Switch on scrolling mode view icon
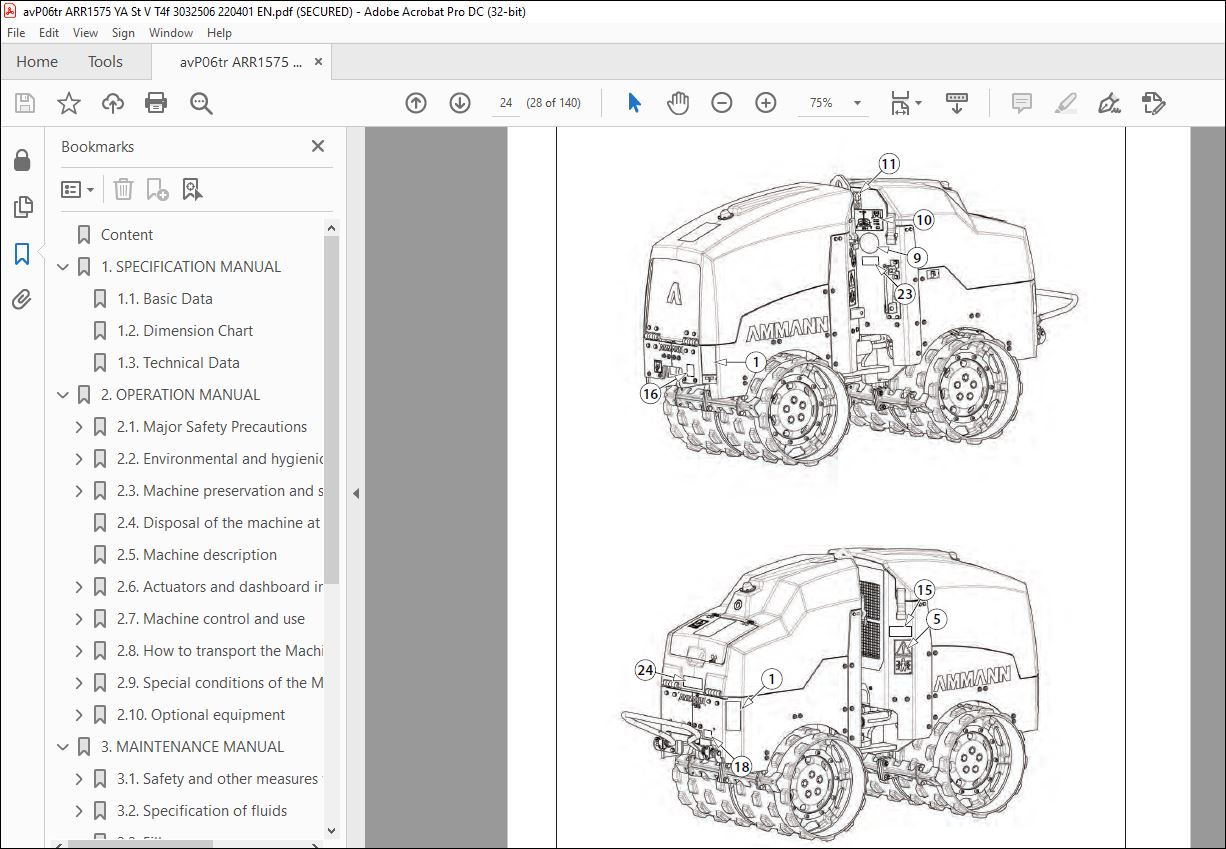 pyautogui.click(x=957, y=103)
